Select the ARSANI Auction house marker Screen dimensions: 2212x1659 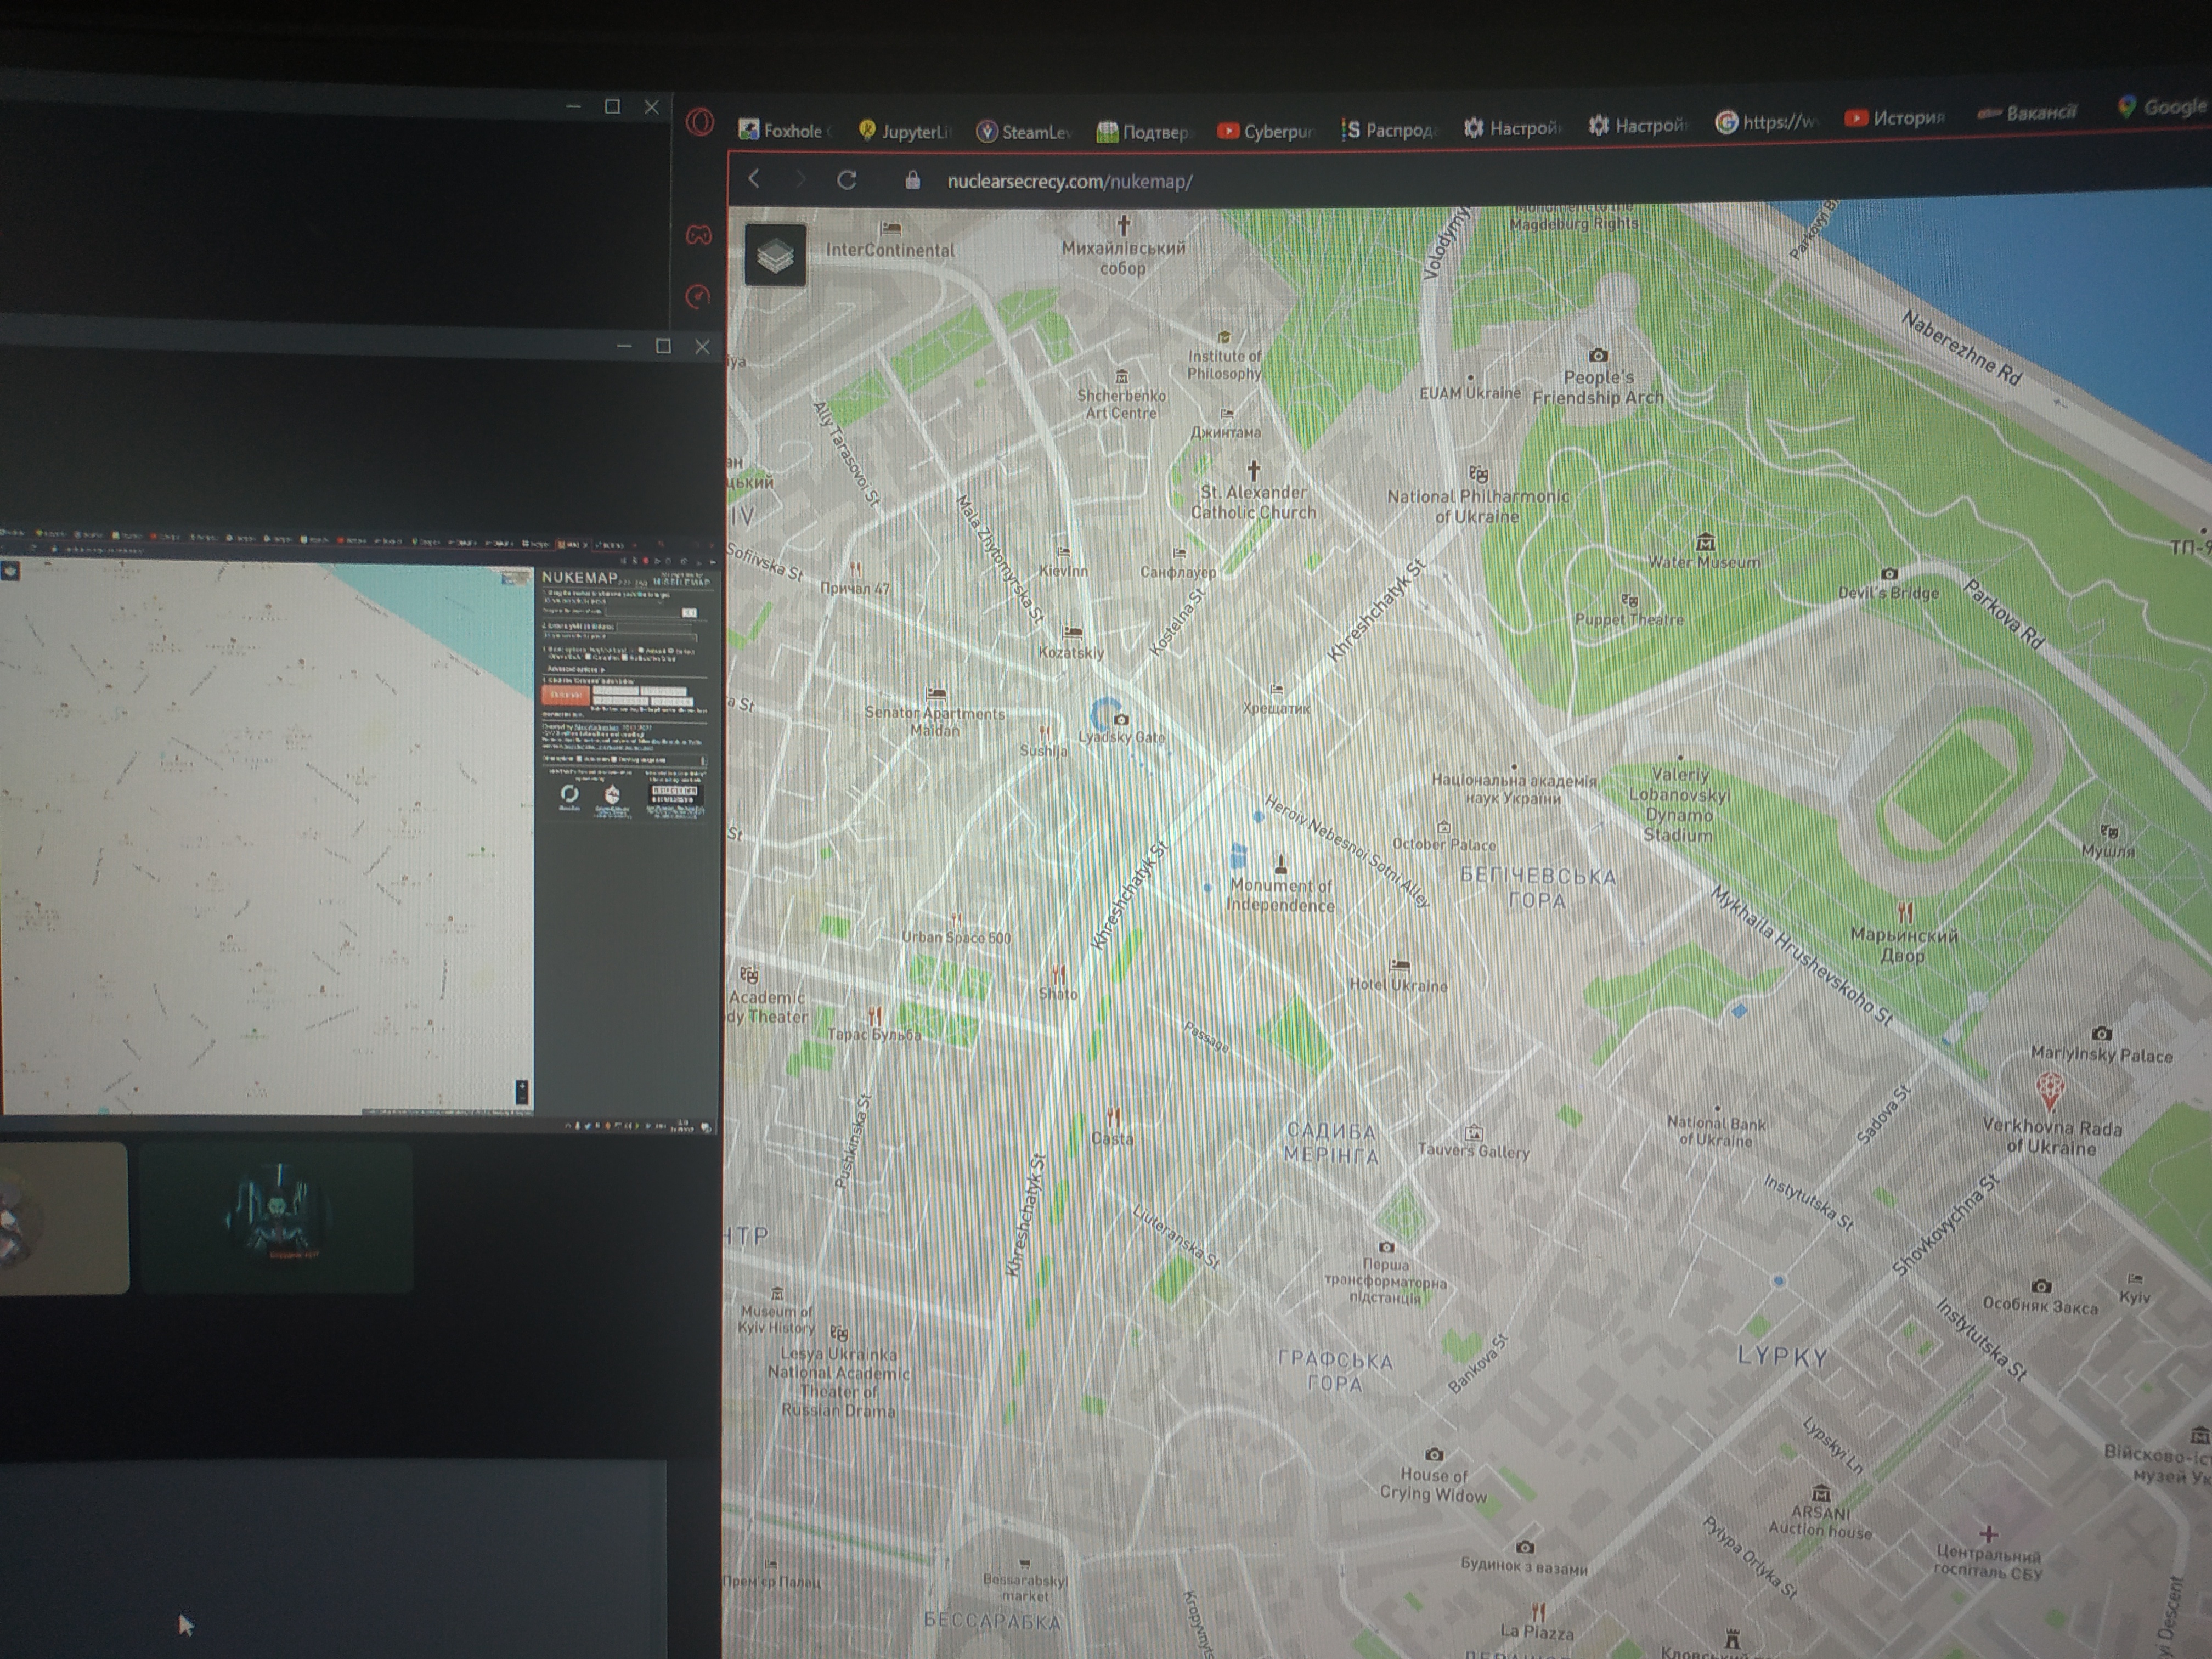[x=1821, y=1493]
